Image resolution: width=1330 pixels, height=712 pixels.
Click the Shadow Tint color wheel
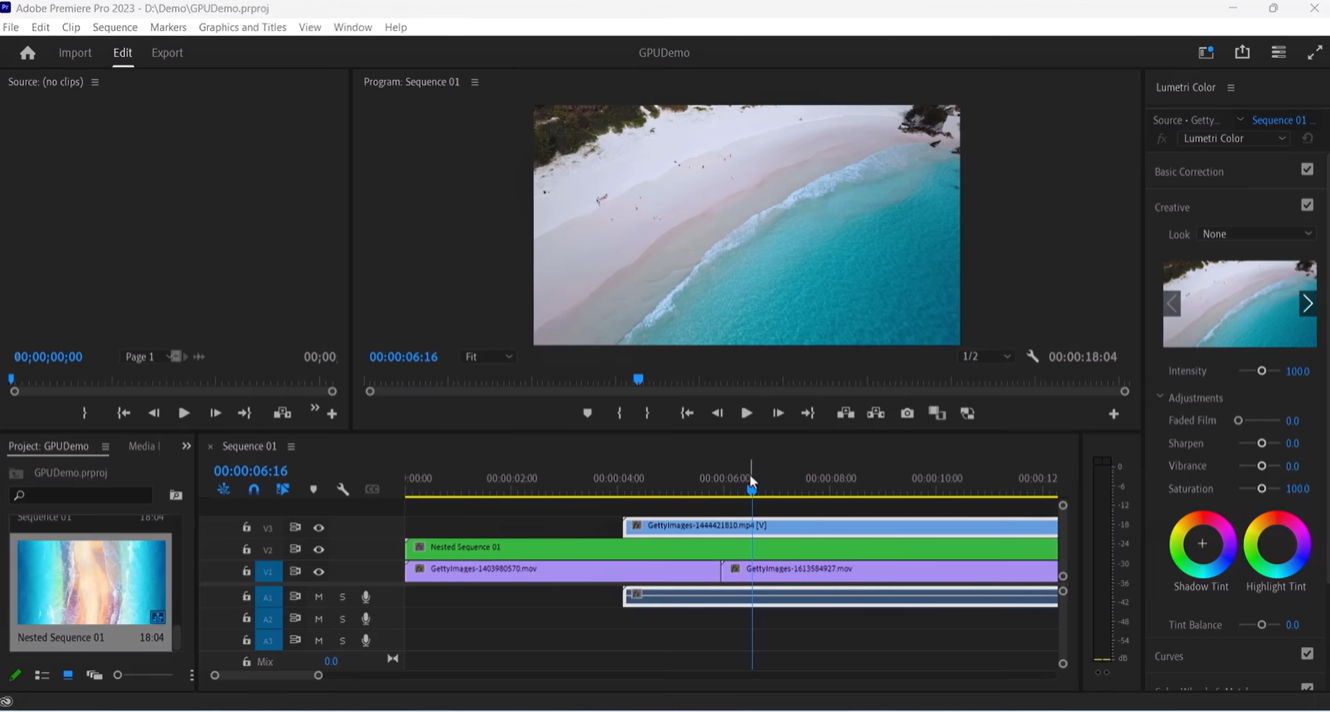[1202, 544]
